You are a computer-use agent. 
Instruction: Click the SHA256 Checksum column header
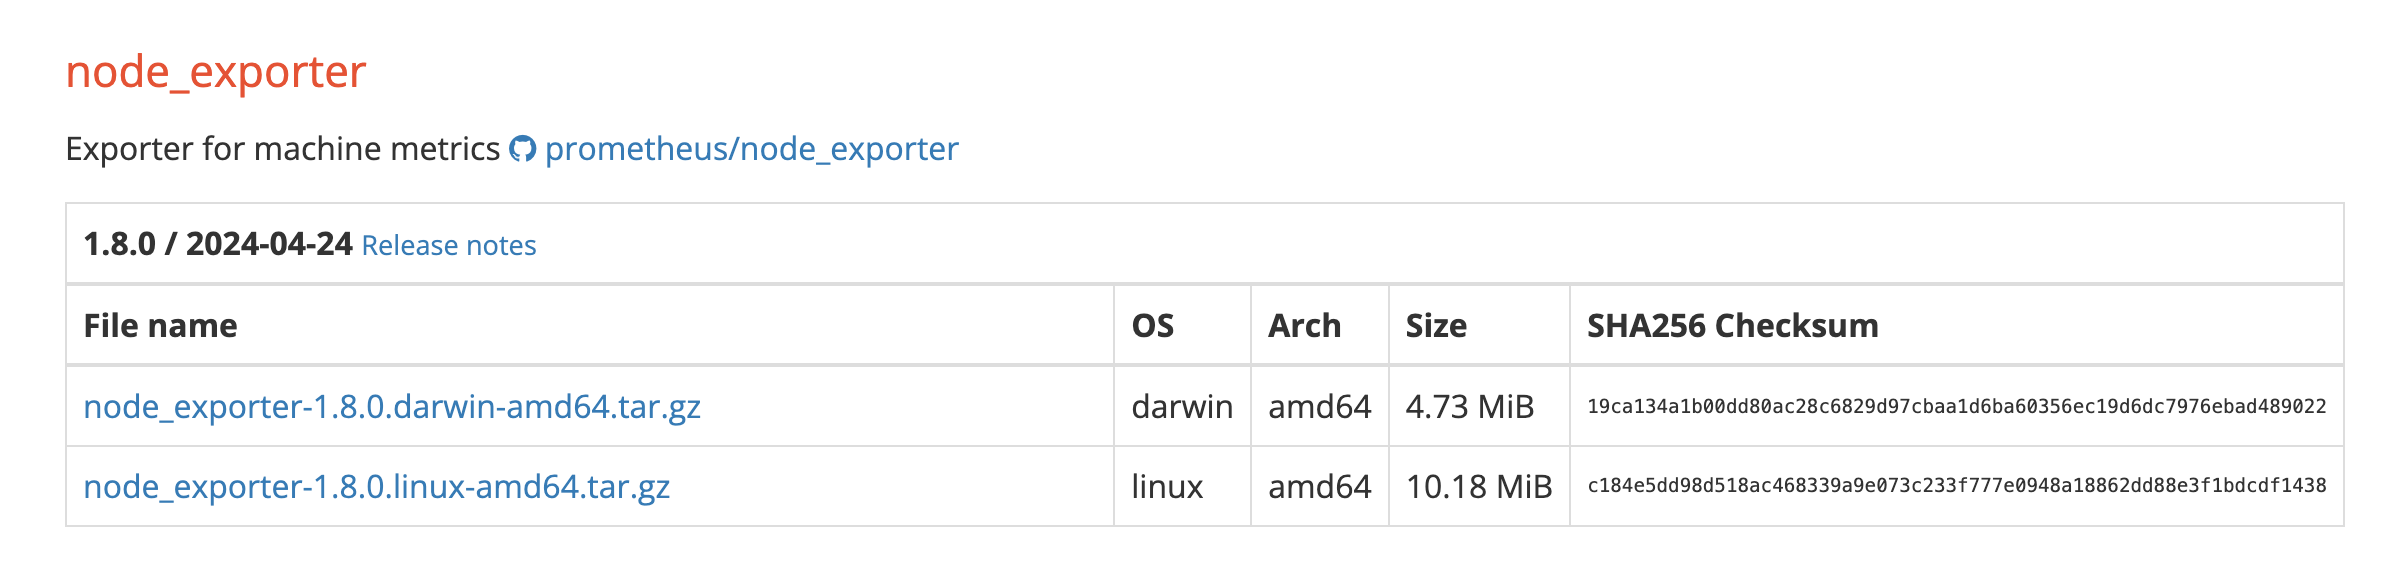click(1733, 325)
